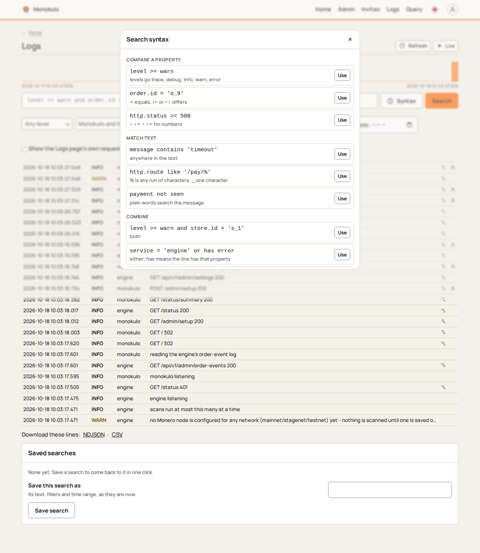
Task: Open Admin in top navigation
Action: pos(346,10)
